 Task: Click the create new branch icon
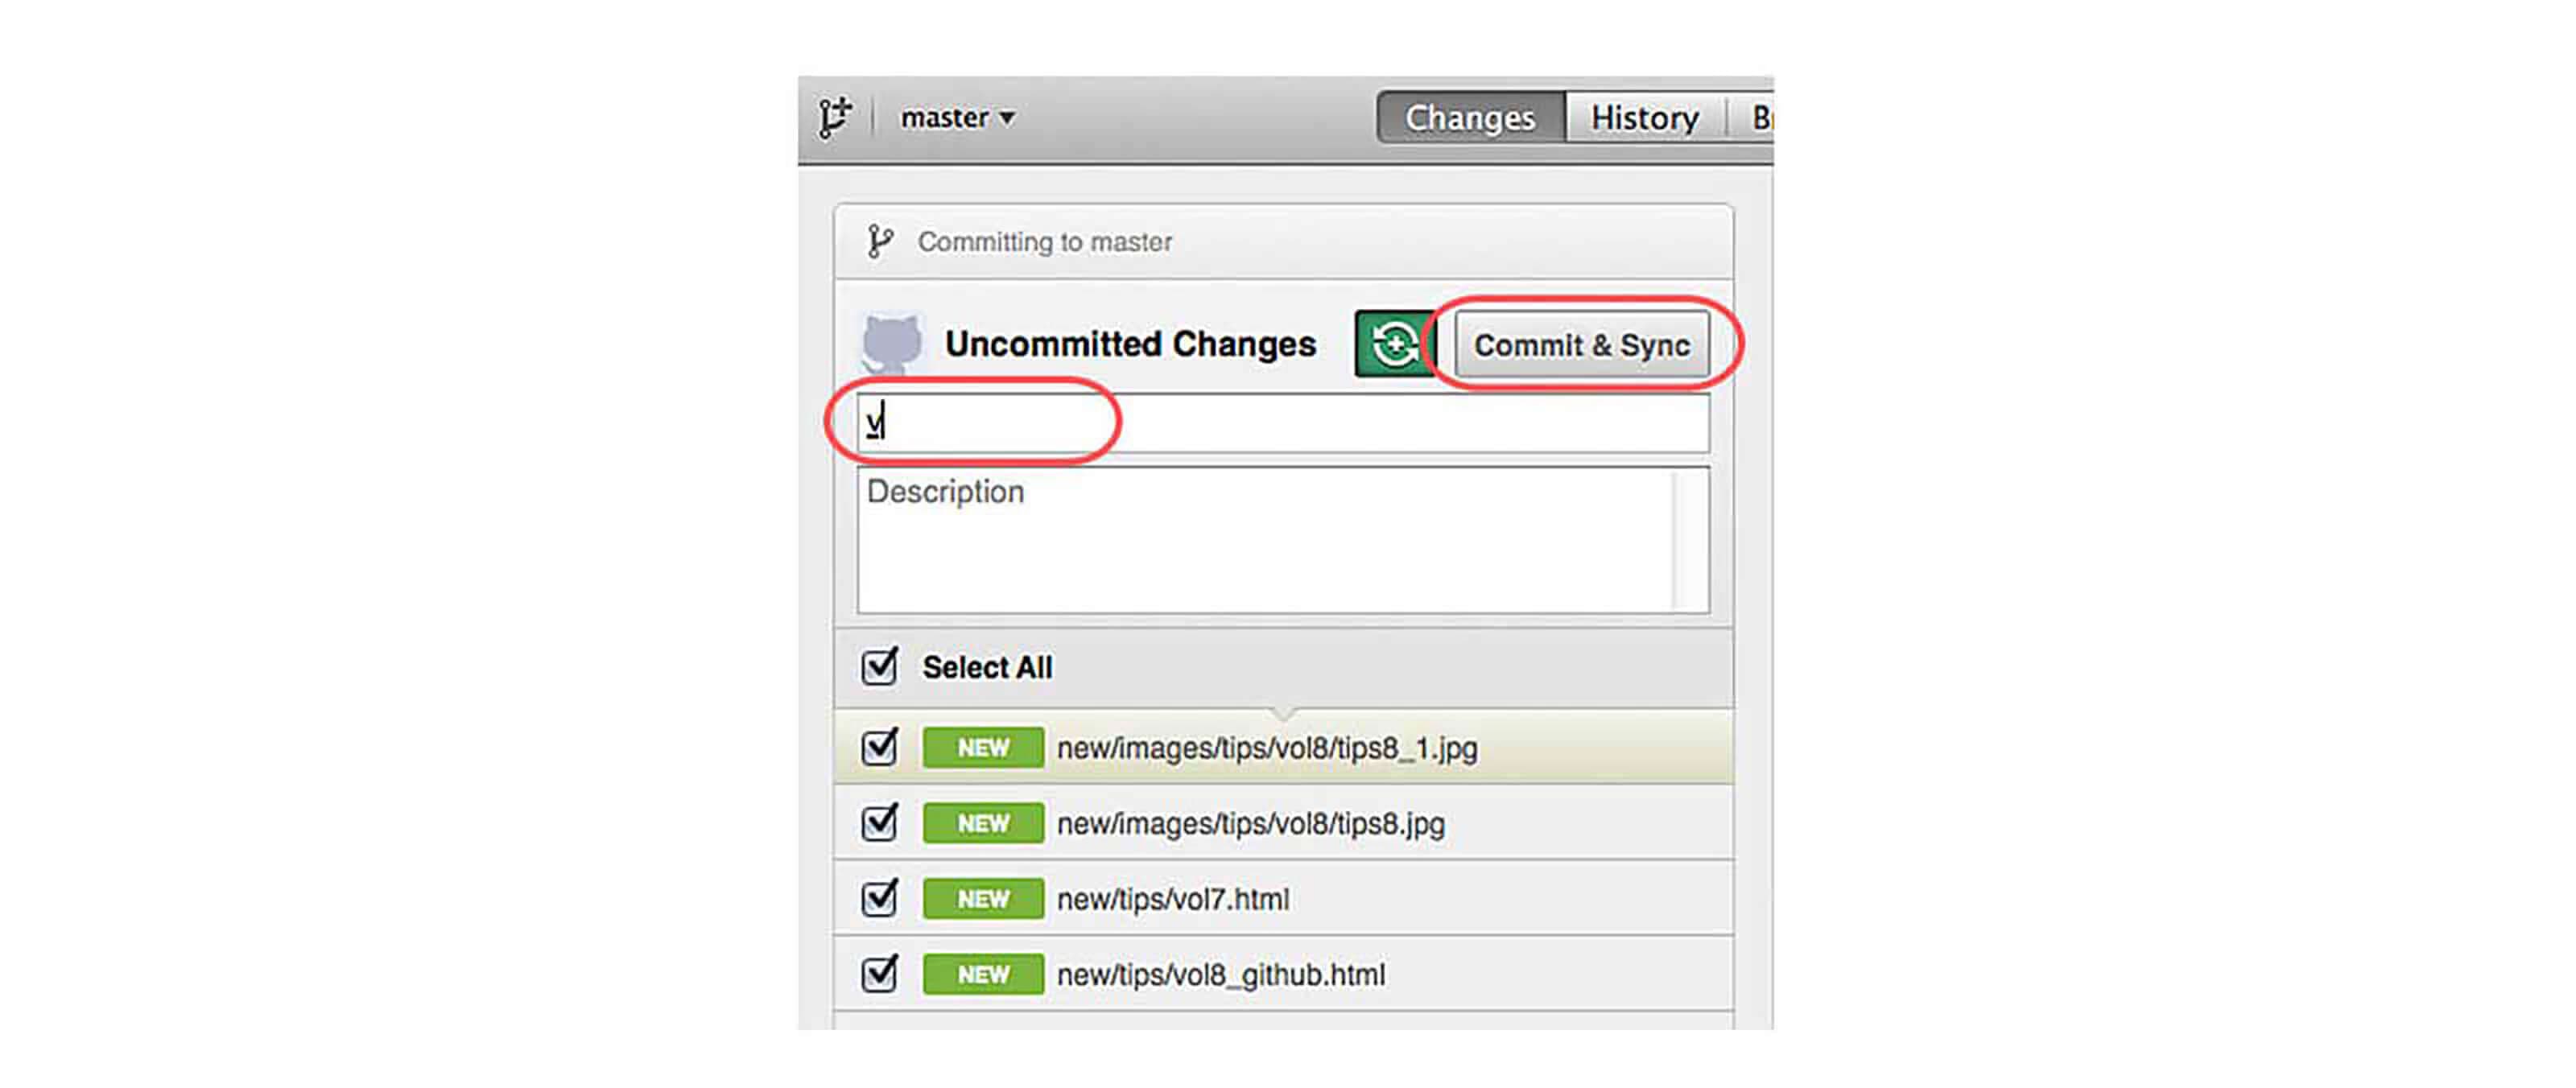834,118
